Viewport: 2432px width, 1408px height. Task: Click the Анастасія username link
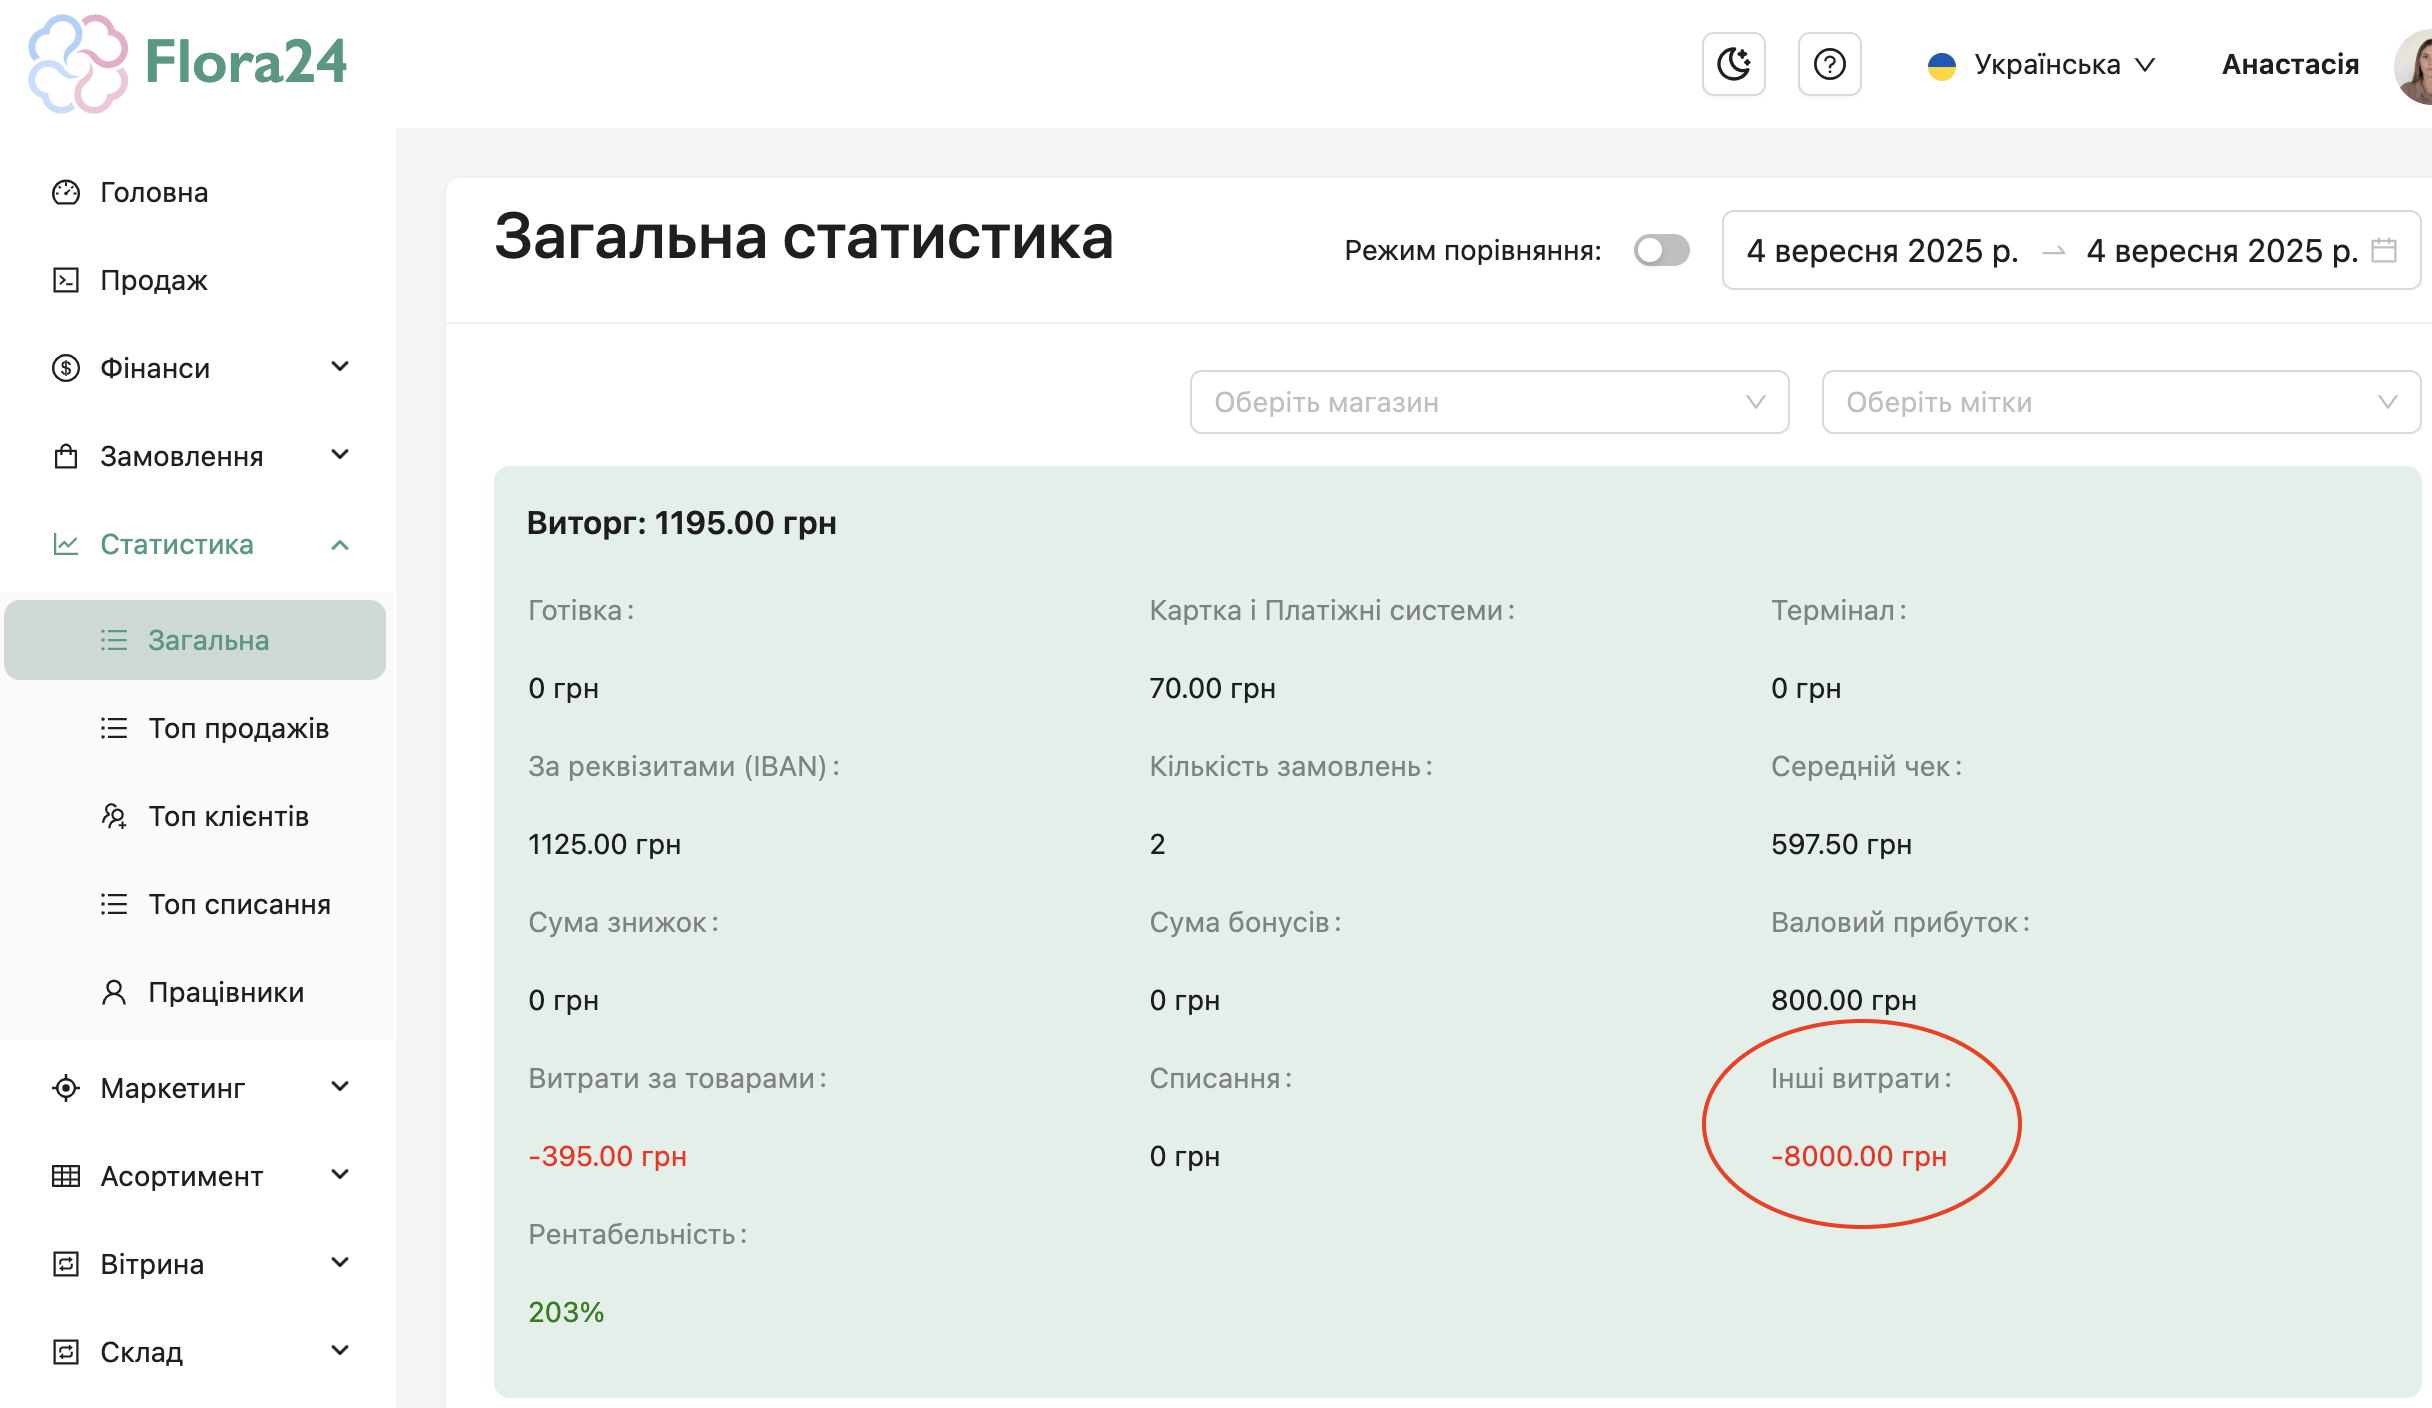[x=2290, y=65]
